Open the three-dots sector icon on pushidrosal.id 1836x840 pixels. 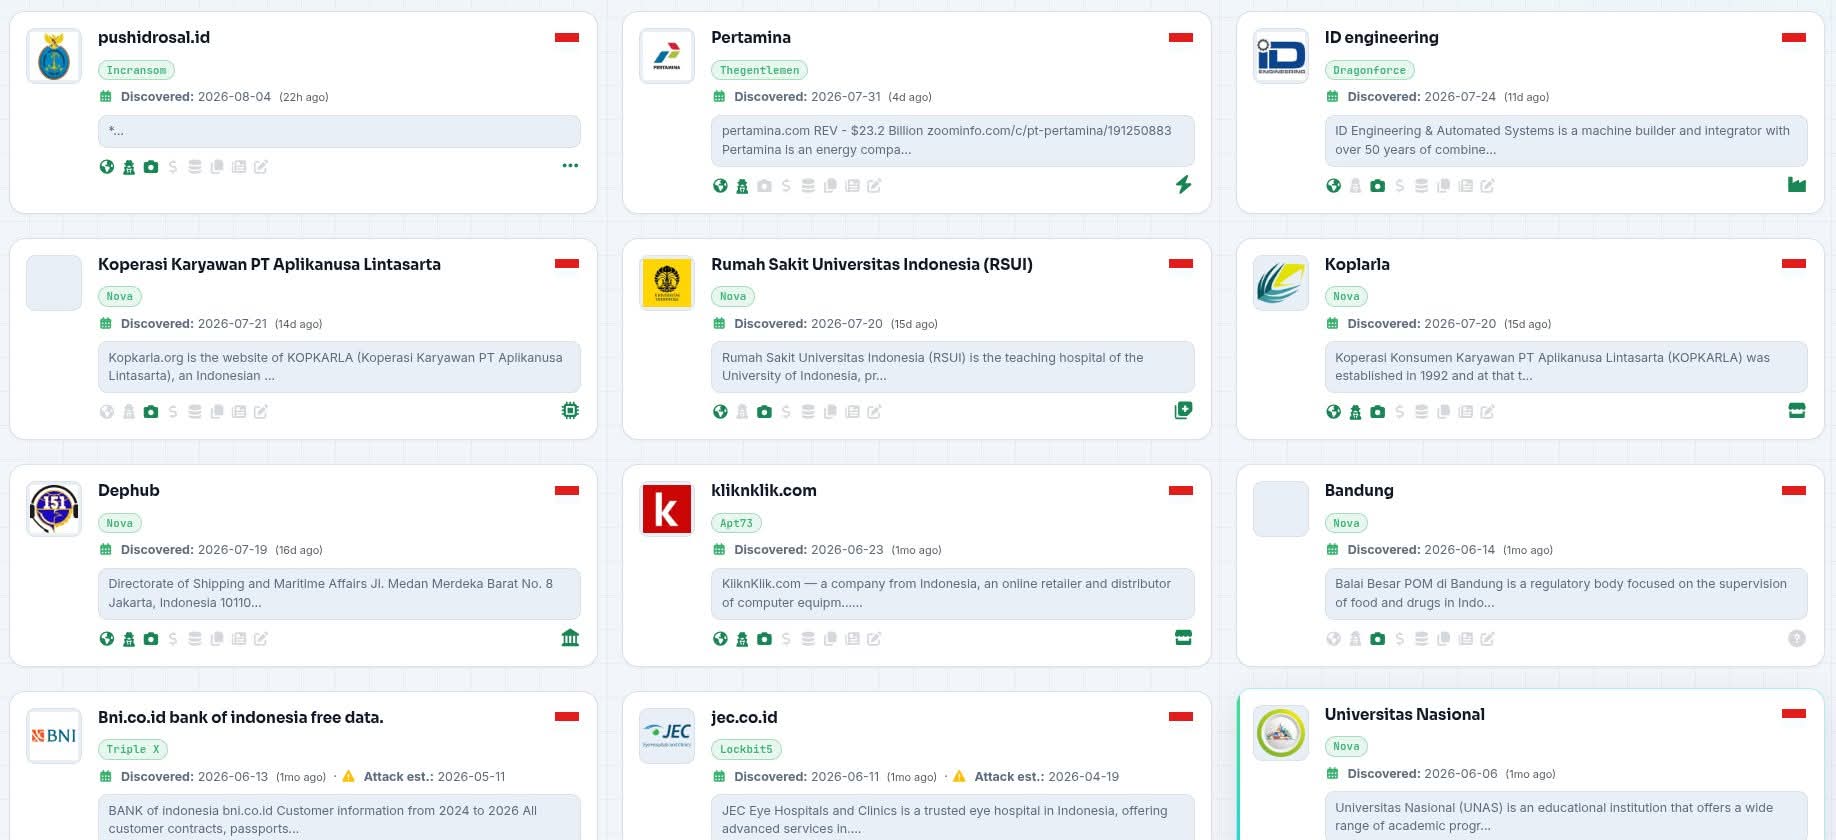pos(570,166)
